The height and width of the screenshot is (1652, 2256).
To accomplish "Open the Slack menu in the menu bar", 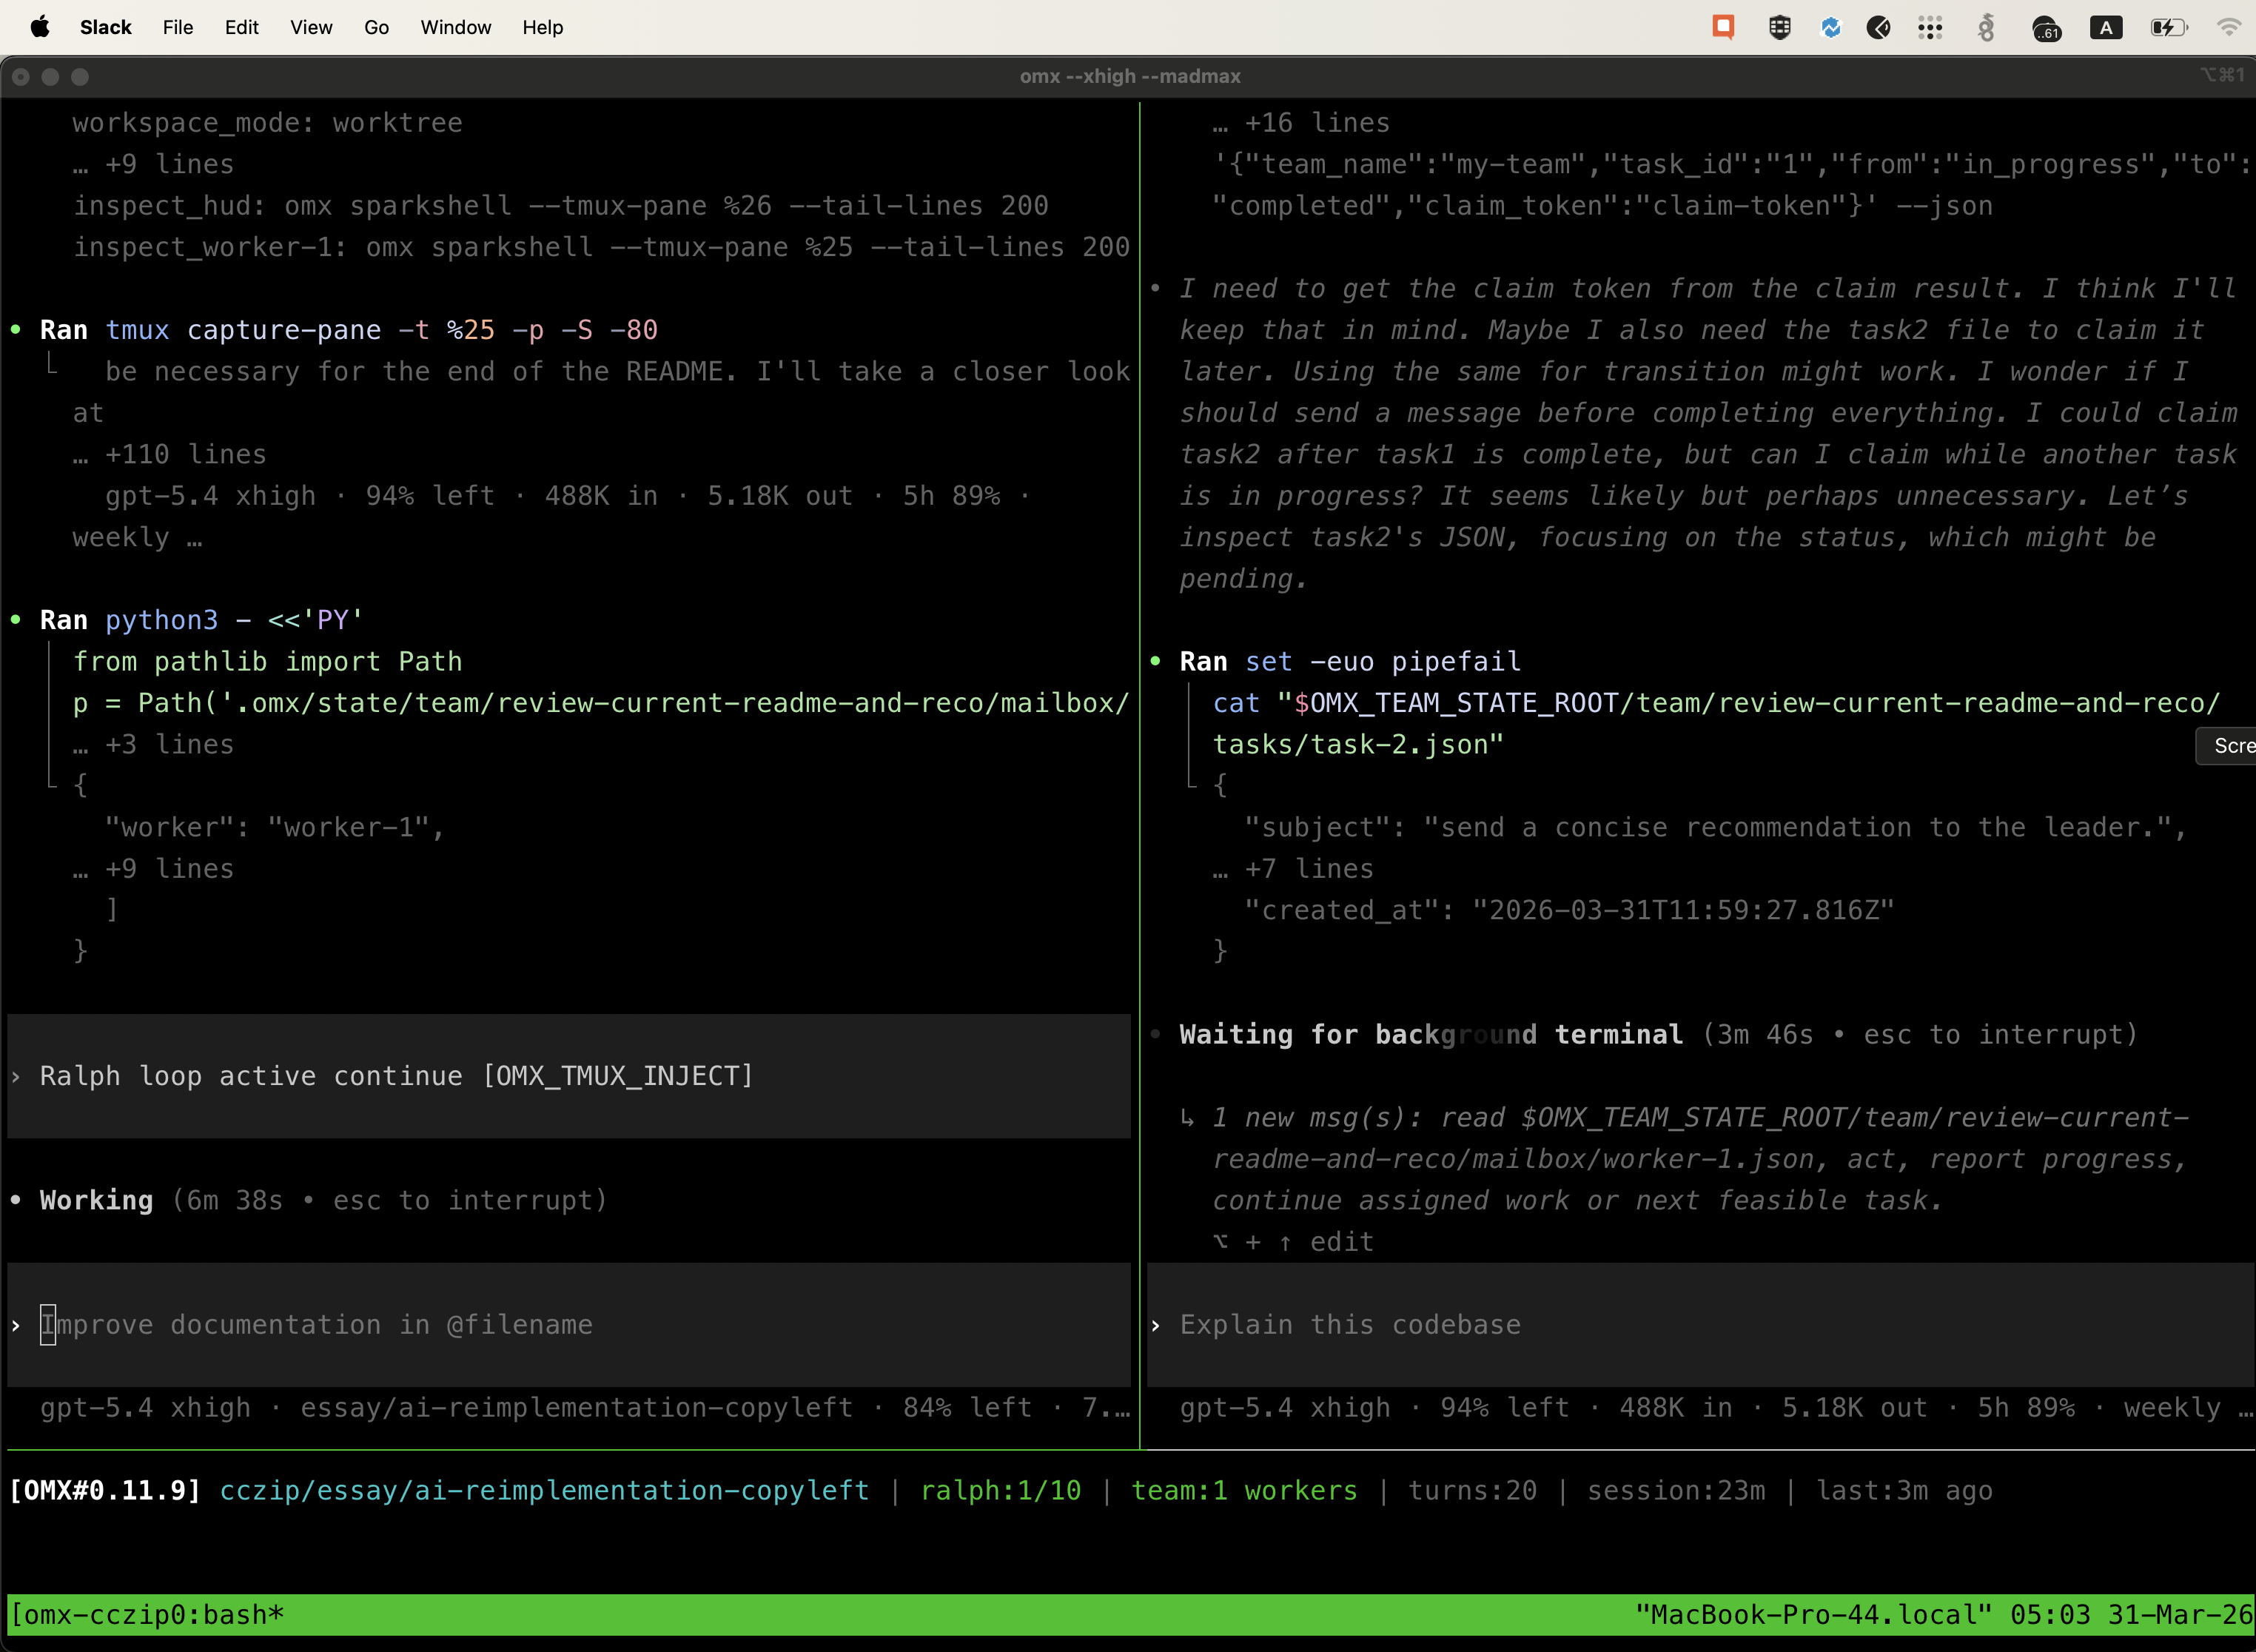I will coord(104,27).
